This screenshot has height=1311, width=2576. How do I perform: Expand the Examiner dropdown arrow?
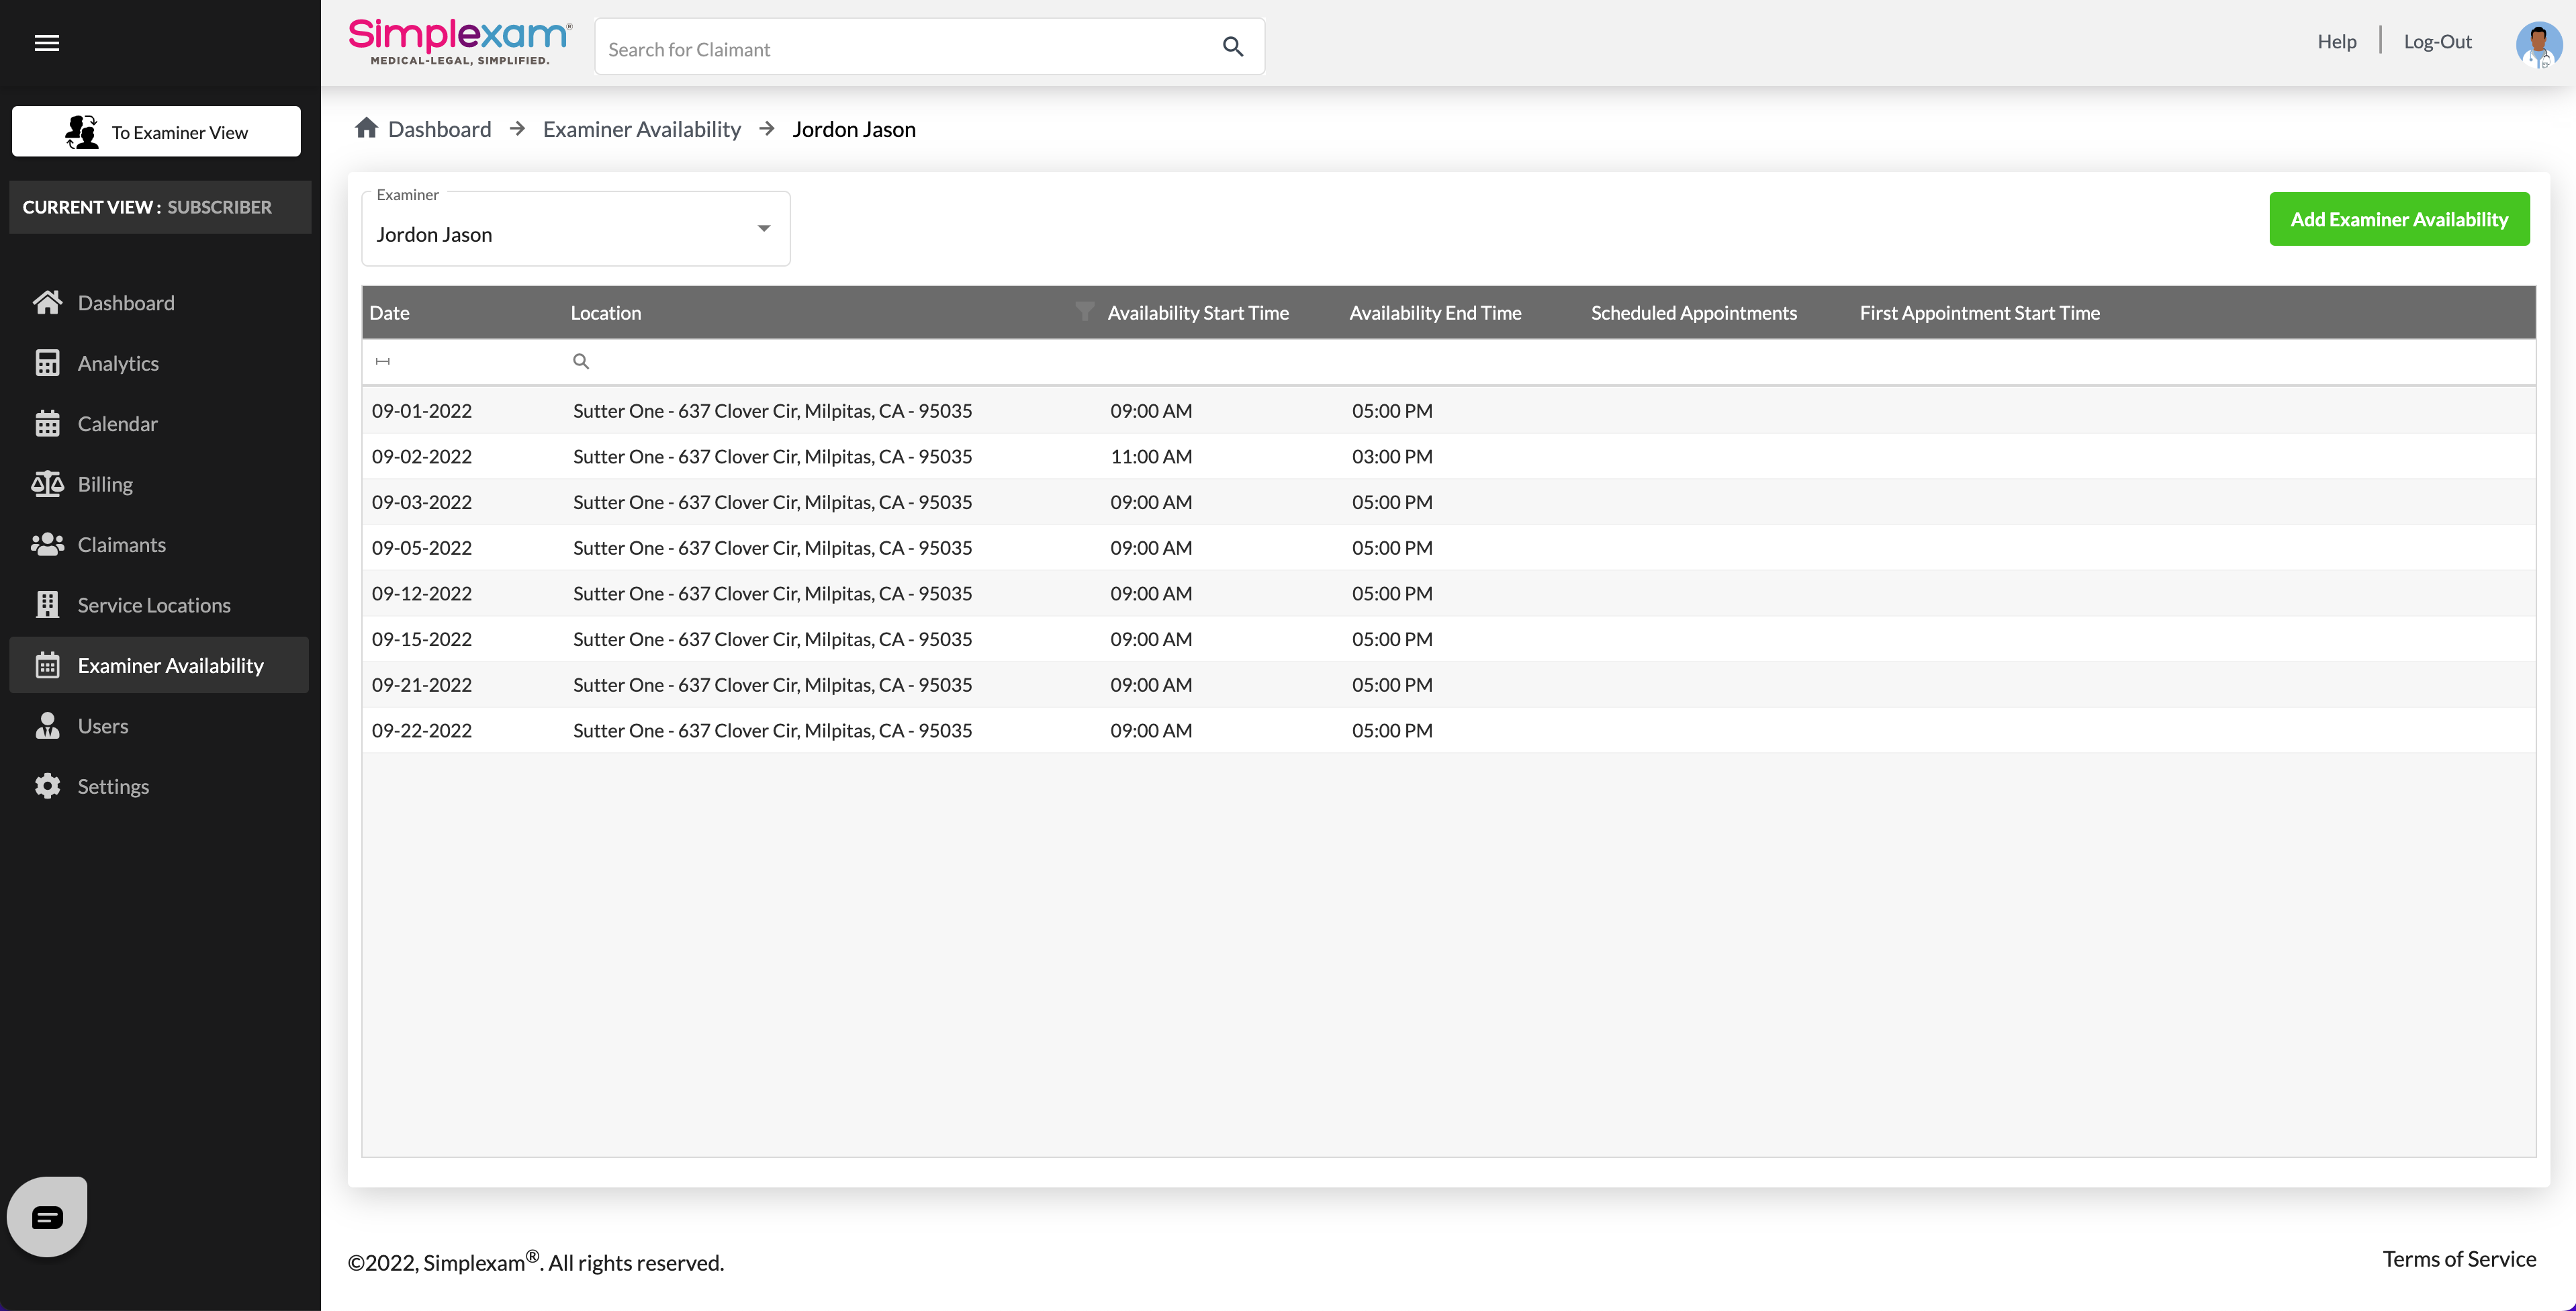764,229
